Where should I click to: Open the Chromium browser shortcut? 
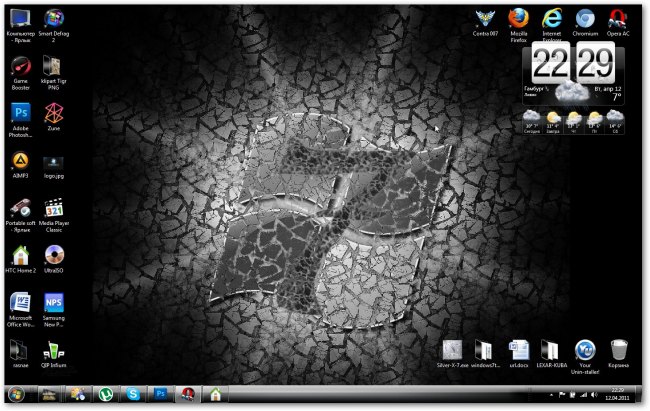coord(585,19)
